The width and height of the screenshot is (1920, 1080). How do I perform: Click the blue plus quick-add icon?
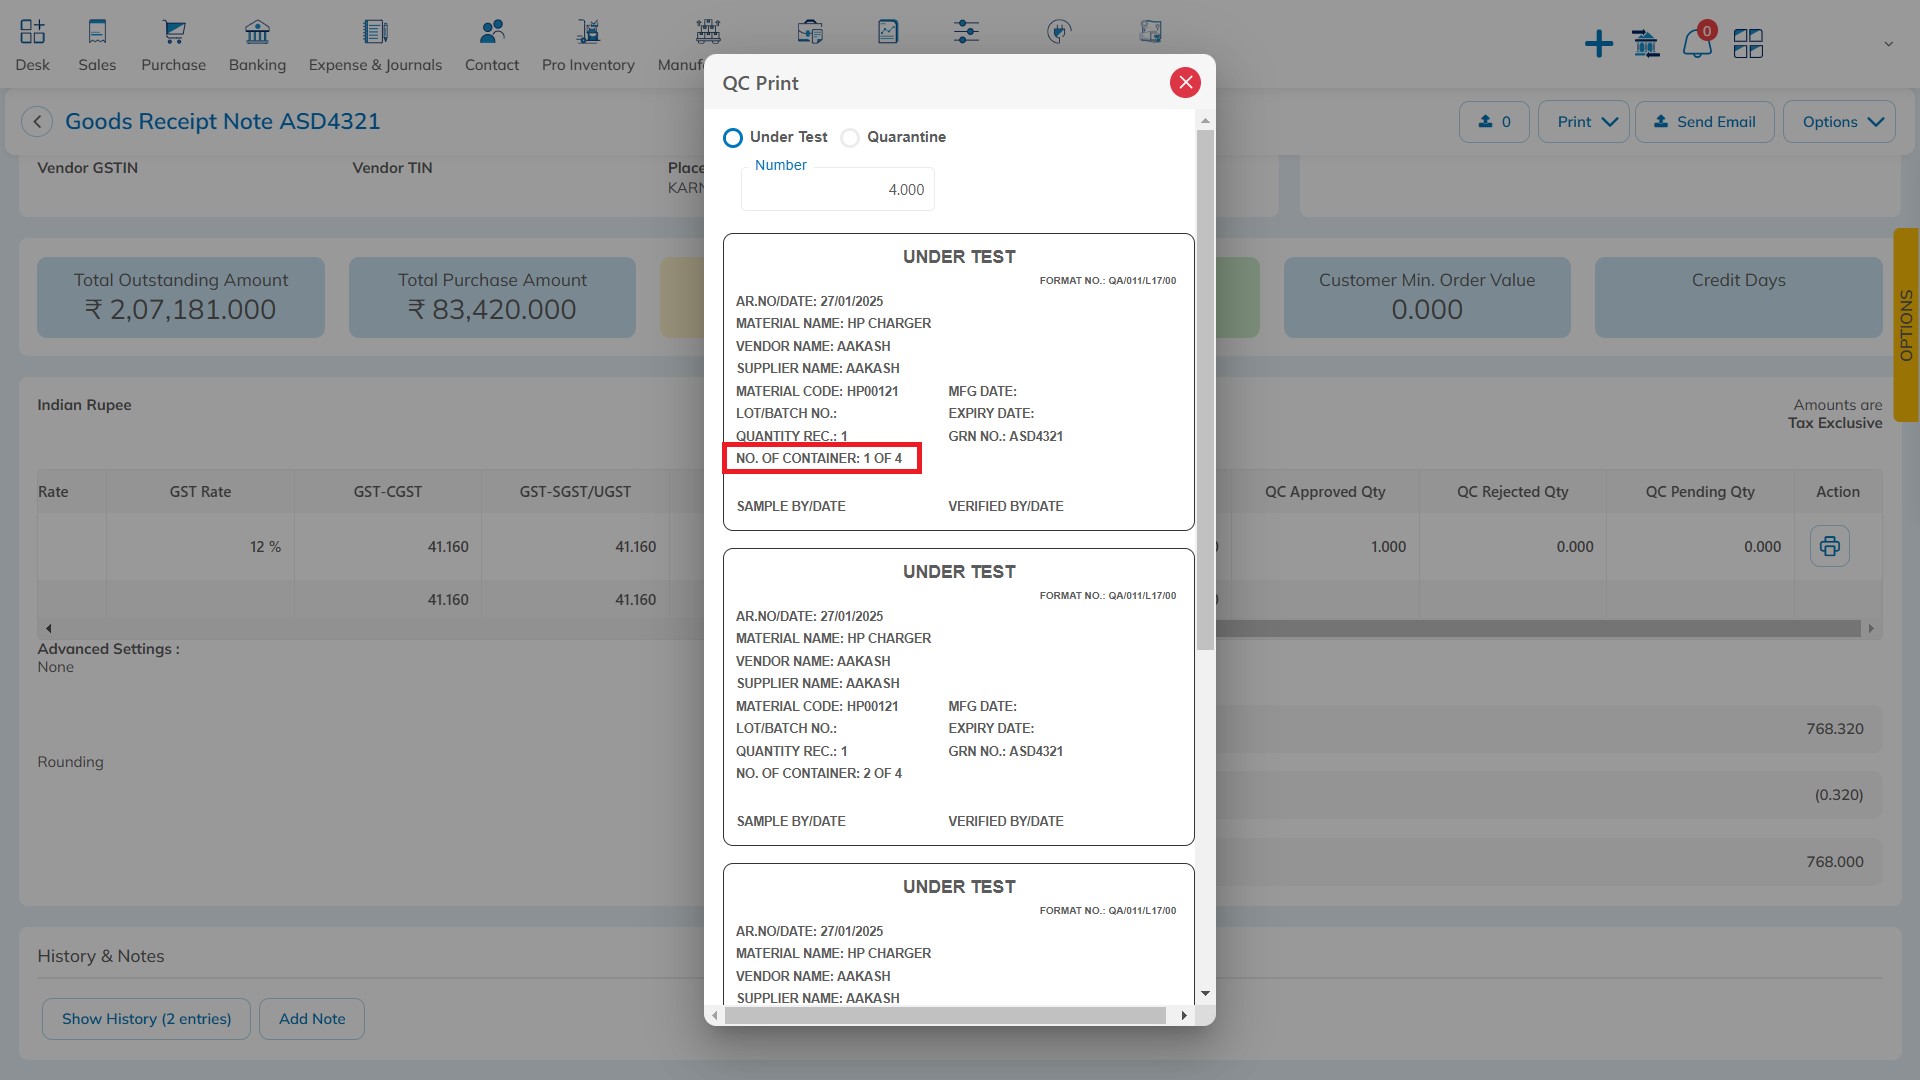point(1598,44)
